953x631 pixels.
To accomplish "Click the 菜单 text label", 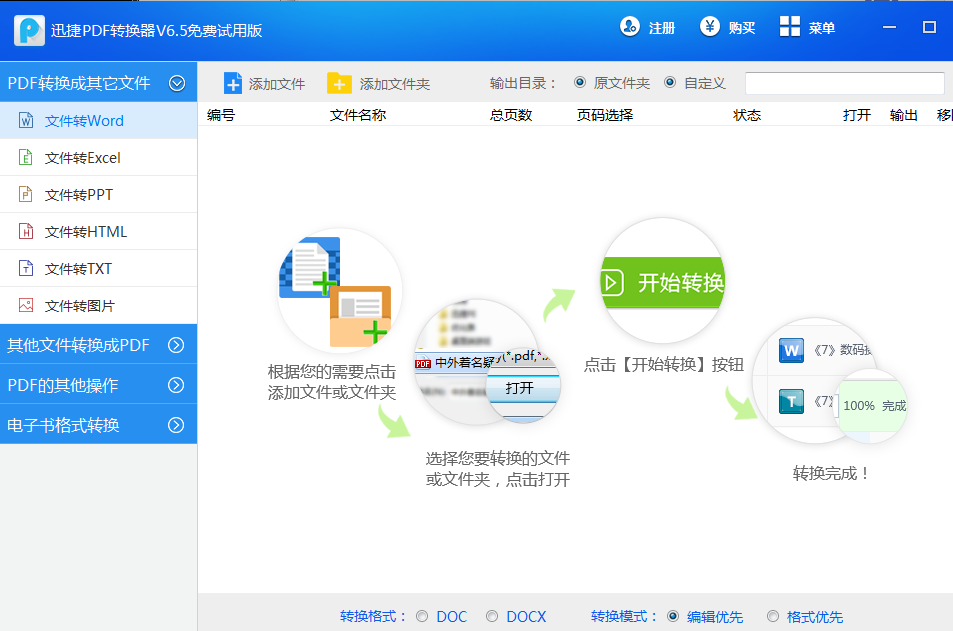I will click(x=822, y=28).
